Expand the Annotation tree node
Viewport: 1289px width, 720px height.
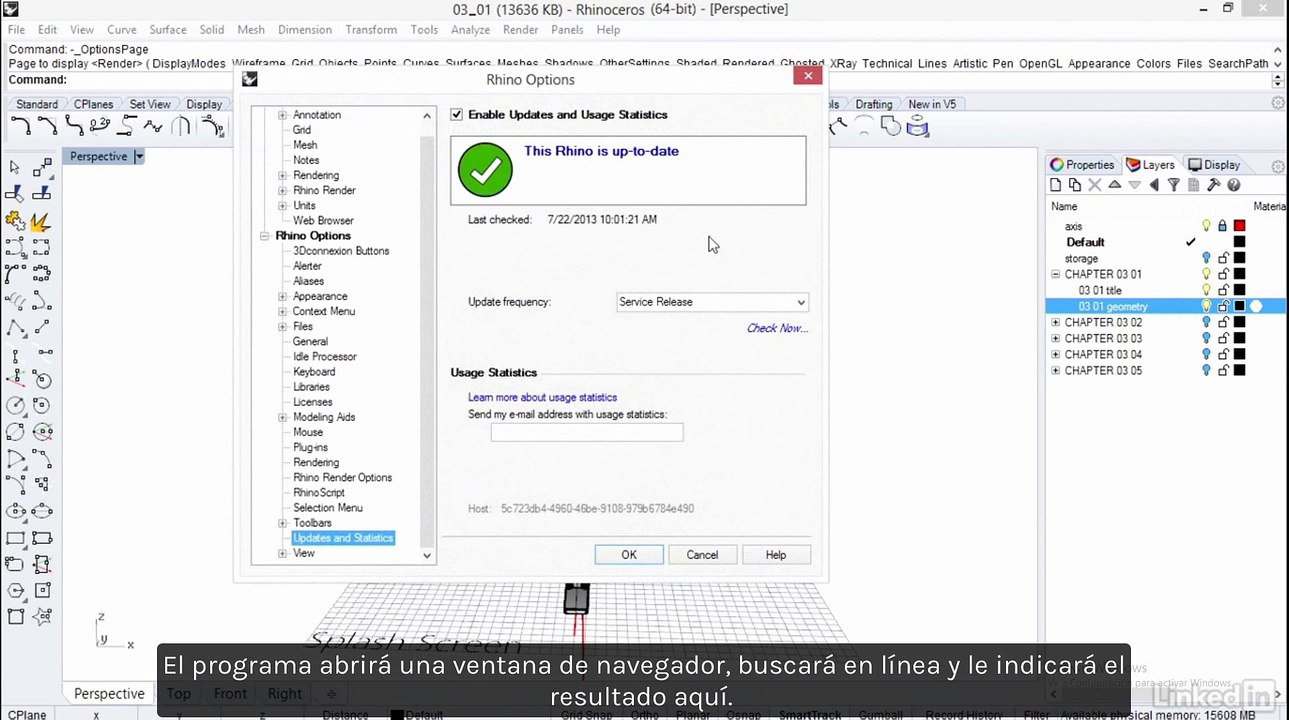283,115
